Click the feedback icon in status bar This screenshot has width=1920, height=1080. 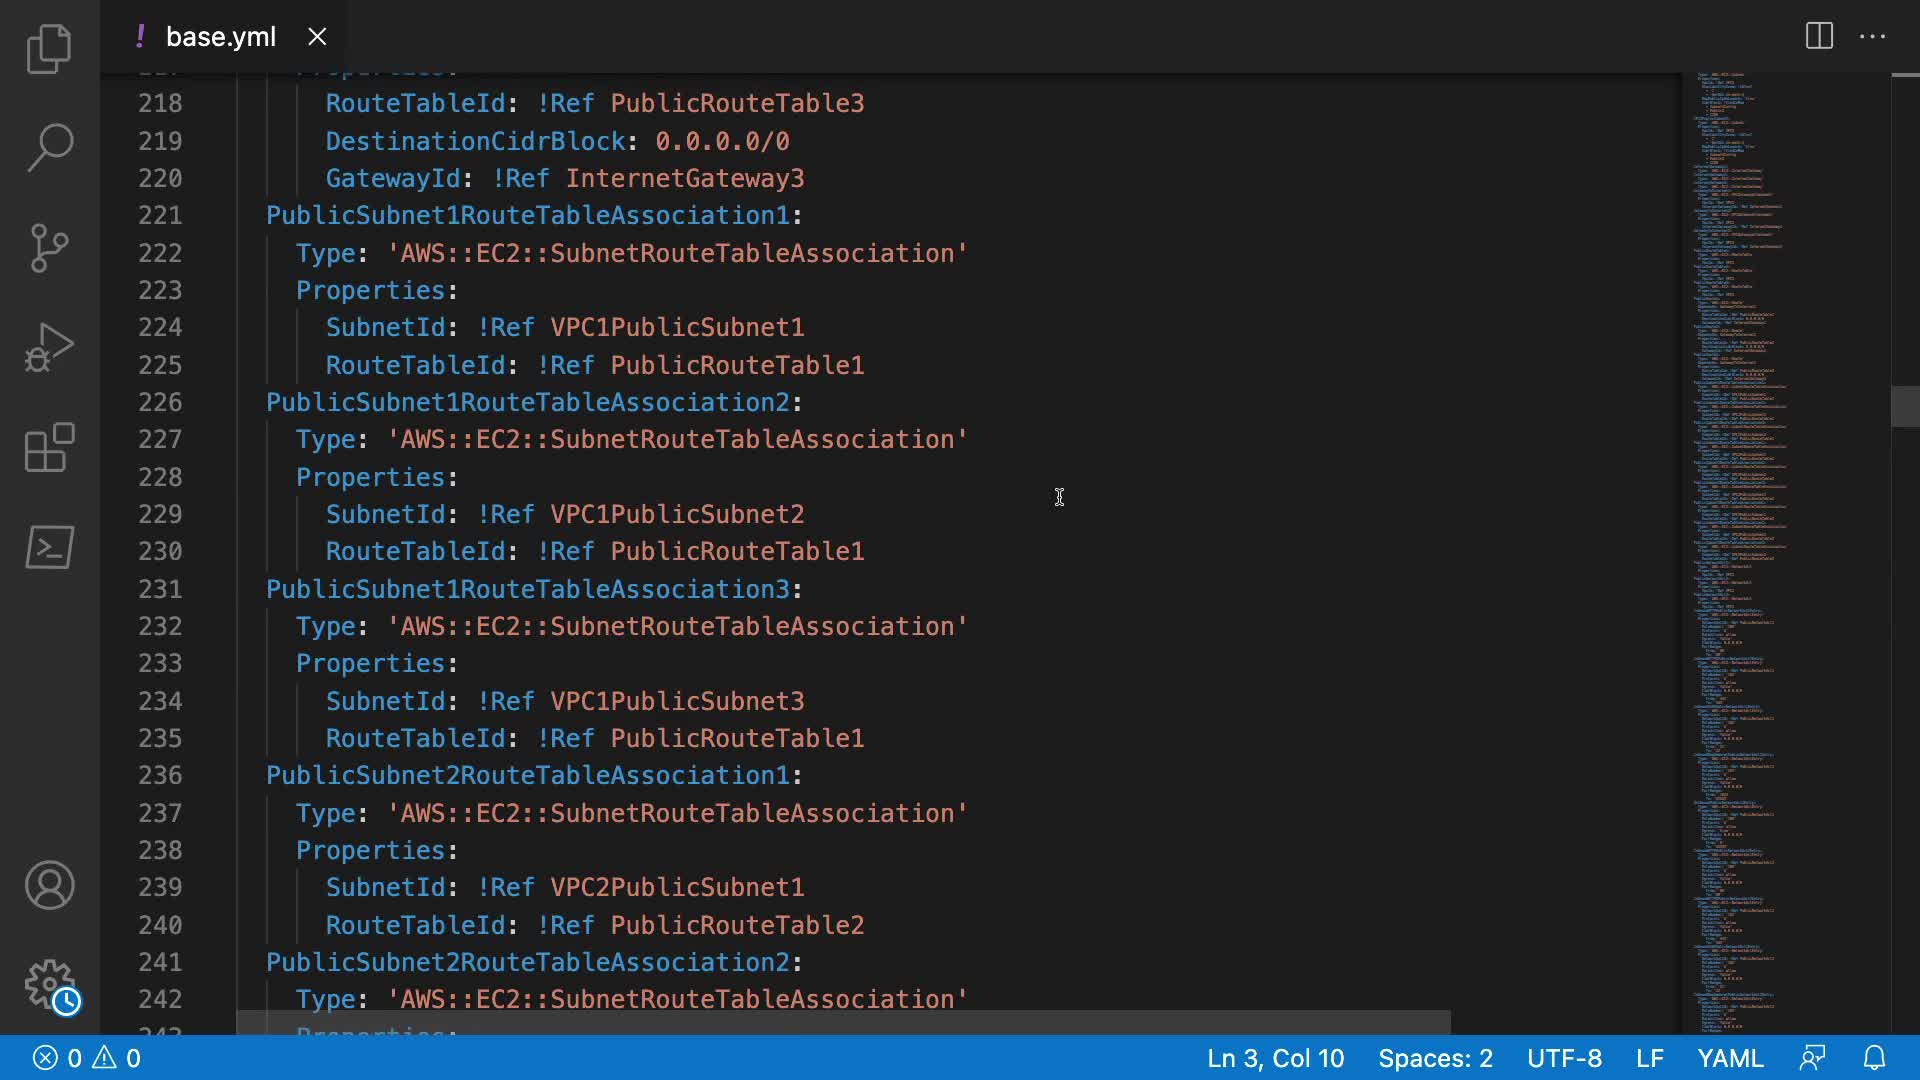coord(1813,1058)
